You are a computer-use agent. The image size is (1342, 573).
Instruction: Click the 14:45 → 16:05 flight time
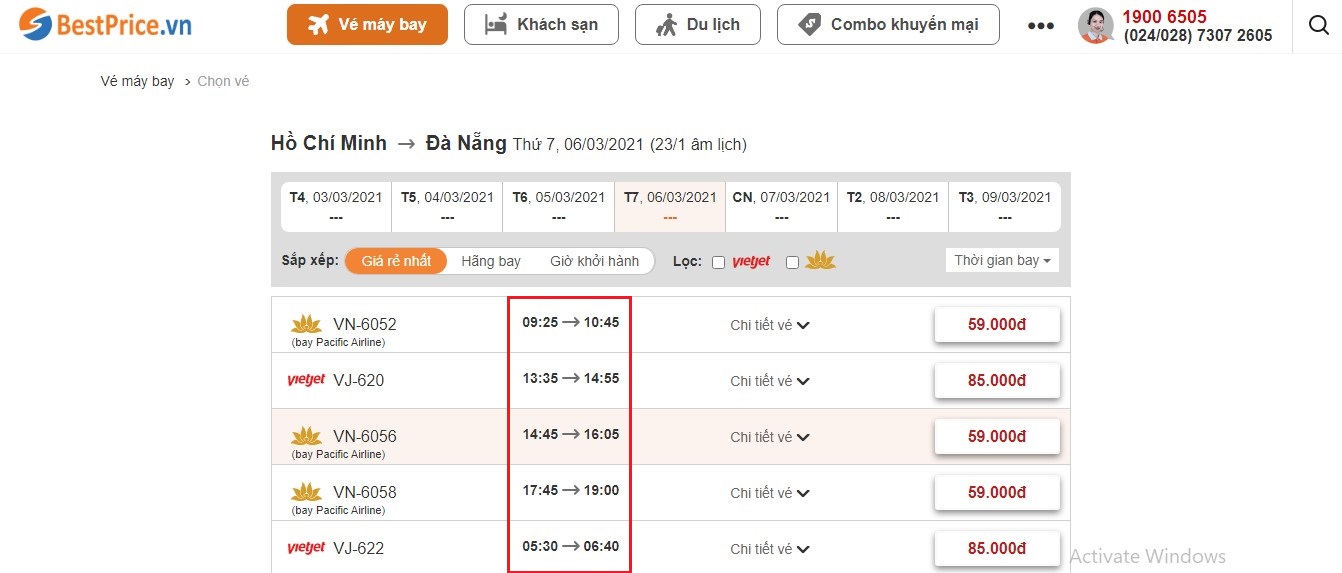click(571, 435)
